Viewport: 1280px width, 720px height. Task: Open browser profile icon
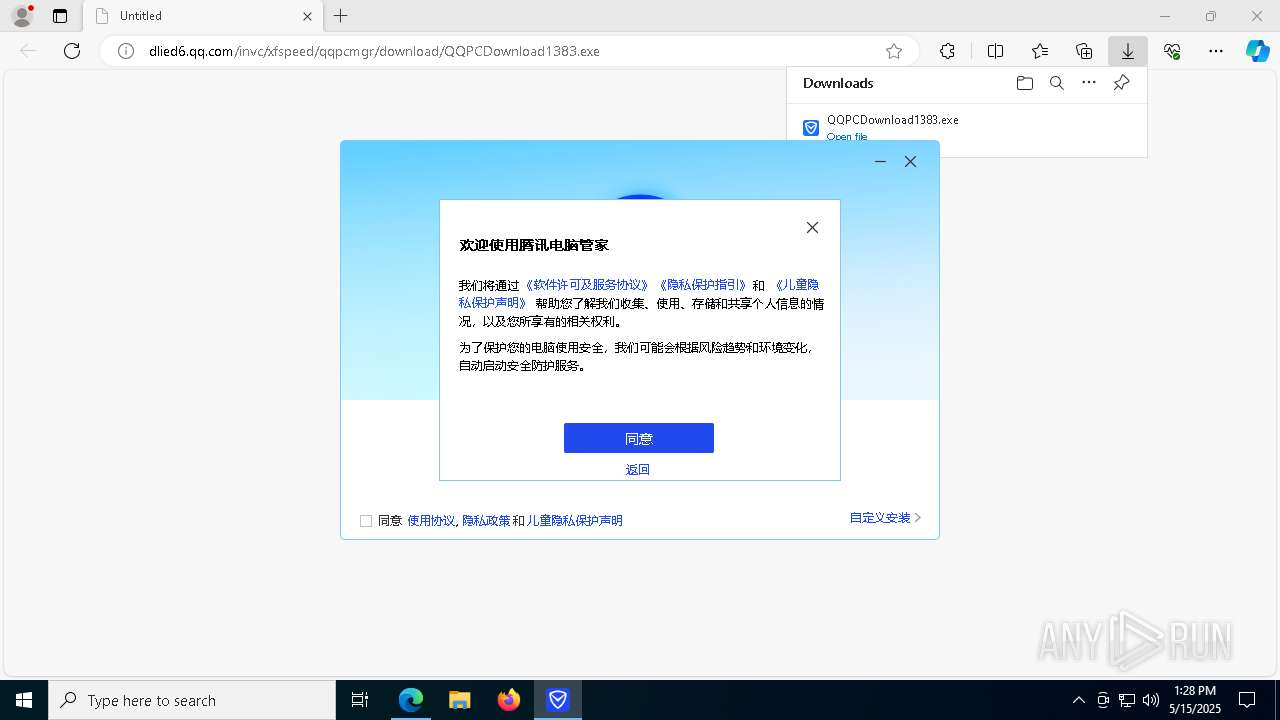pos(22,16)
